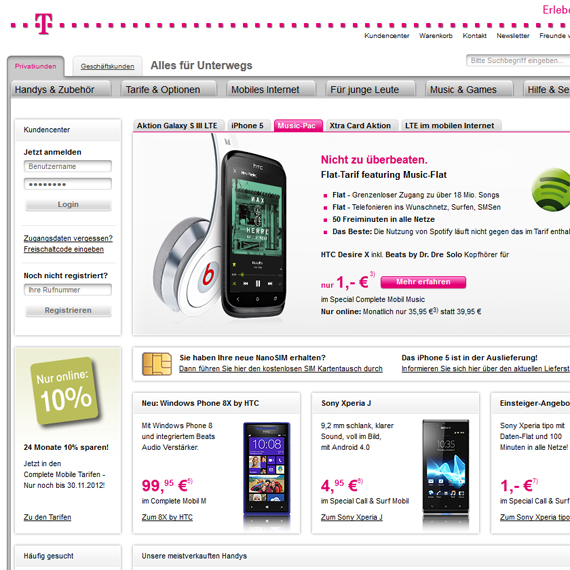Click the Registrieren button
This screenshot has height=570, width=570.
(68, 310)
